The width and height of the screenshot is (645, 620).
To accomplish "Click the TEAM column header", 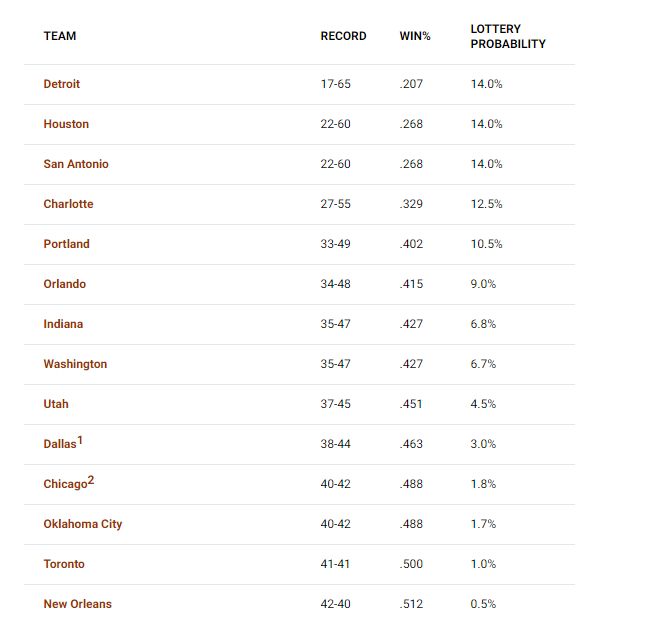I will coord(60,36).
